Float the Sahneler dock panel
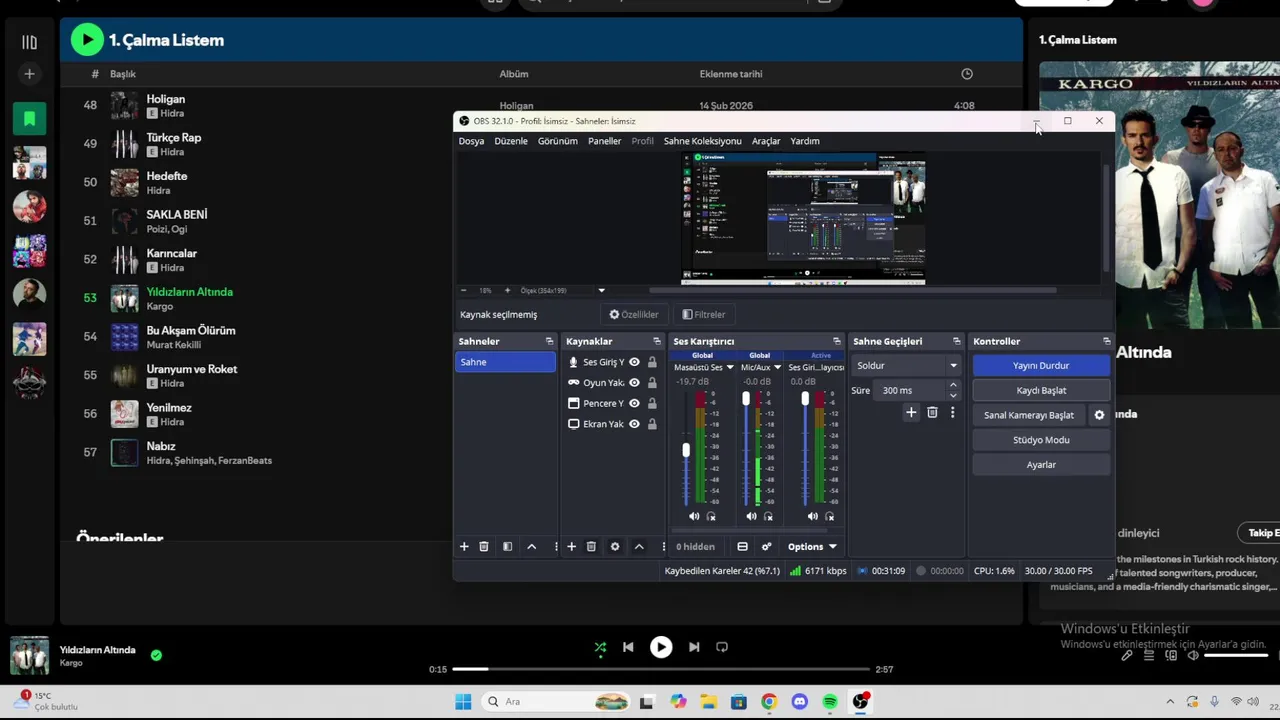This screenshot has width=1280, height=720. pos(549,341)
